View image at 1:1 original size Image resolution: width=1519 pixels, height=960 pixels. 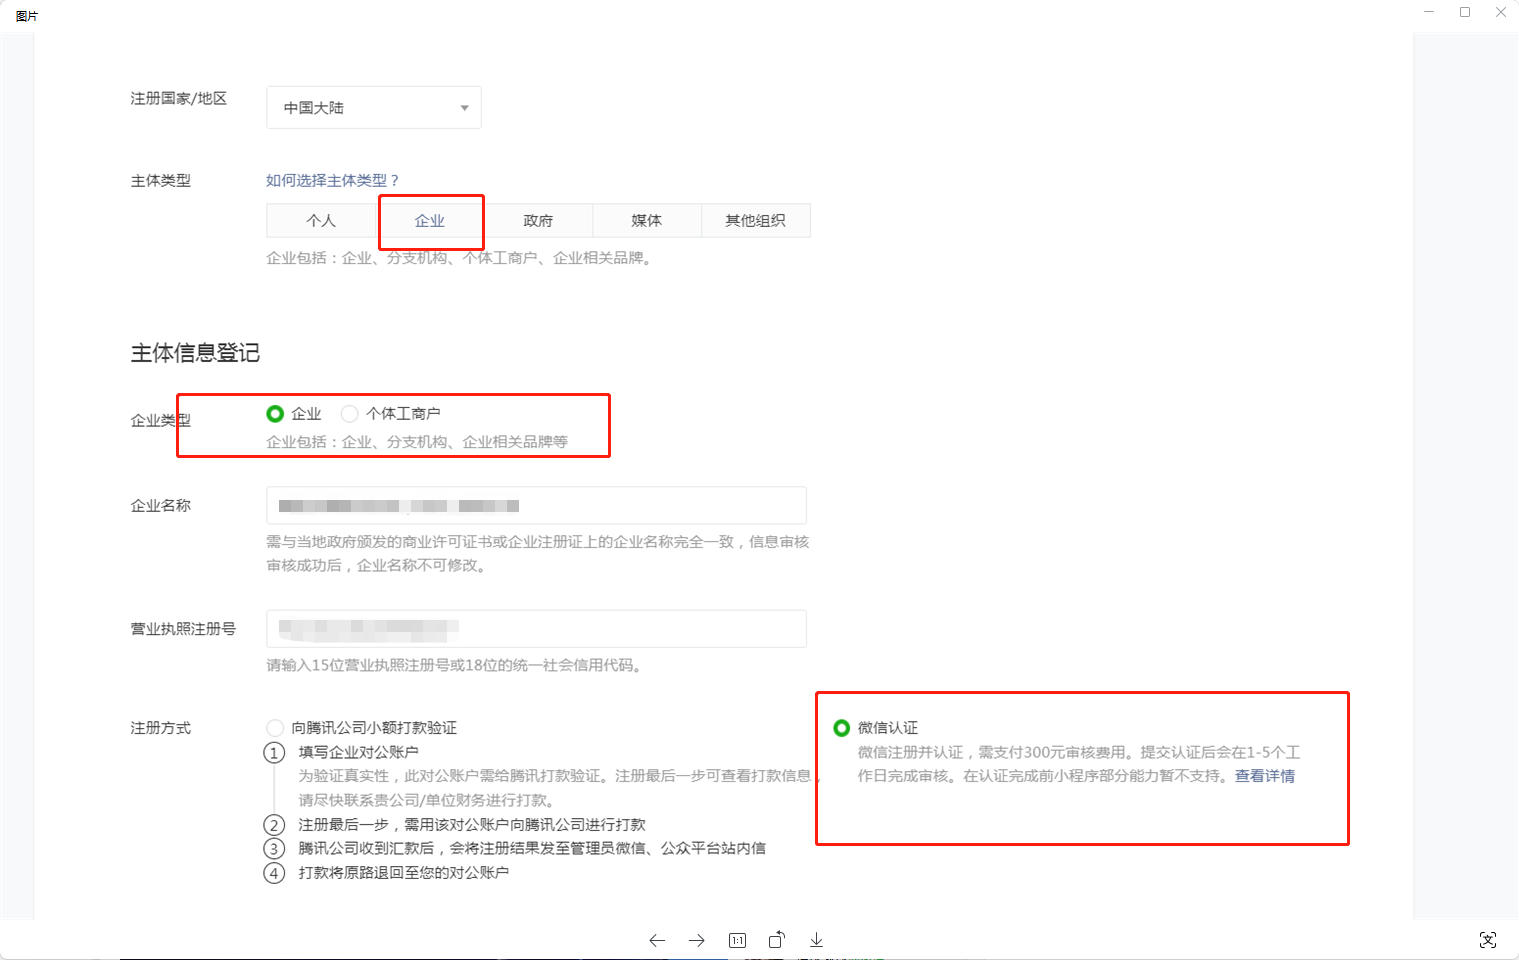pos(737,940)
